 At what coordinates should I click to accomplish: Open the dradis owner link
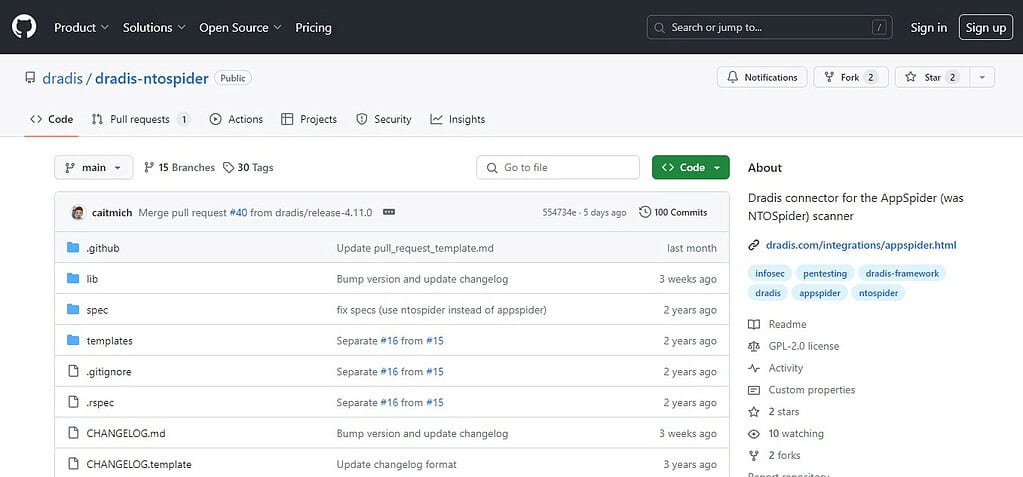tap(63, 78)
